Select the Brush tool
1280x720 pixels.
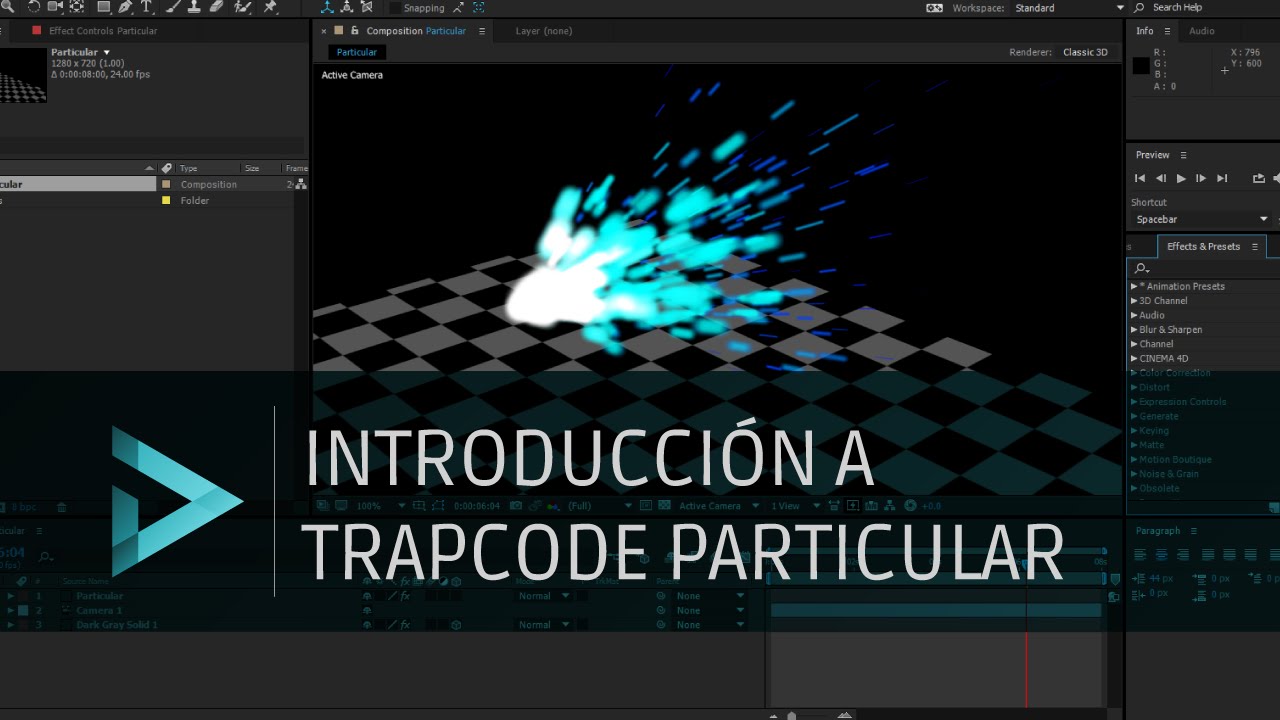[173, 7]
